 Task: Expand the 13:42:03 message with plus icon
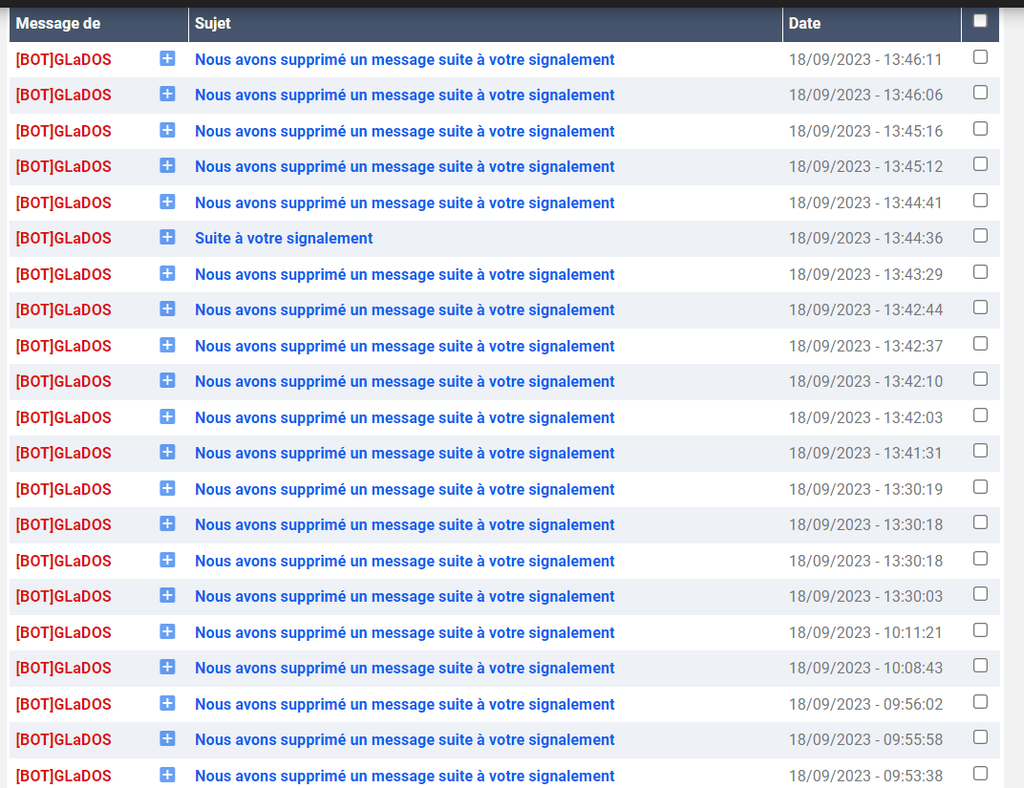click(x=167, y=417)
